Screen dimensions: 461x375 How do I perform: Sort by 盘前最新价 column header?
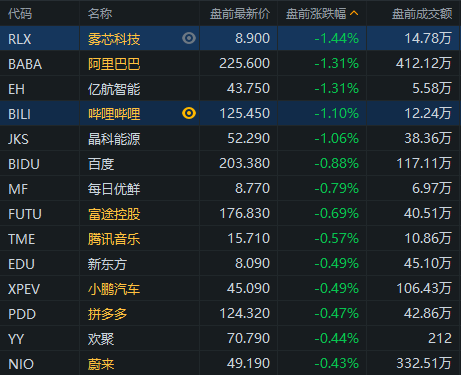[240, 14]
